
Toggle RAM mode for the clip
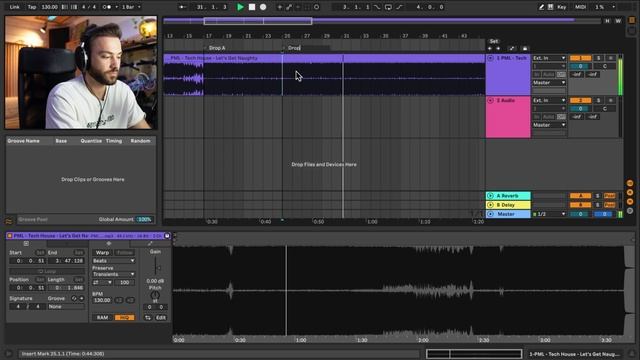point(102,318)
